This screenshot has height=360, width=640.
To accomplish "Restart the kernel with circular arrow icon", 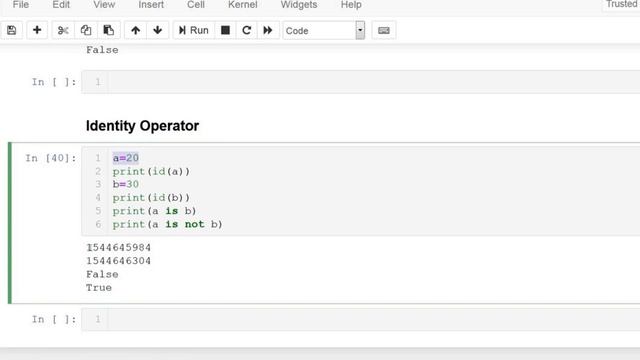I will [x=247, y=30].
